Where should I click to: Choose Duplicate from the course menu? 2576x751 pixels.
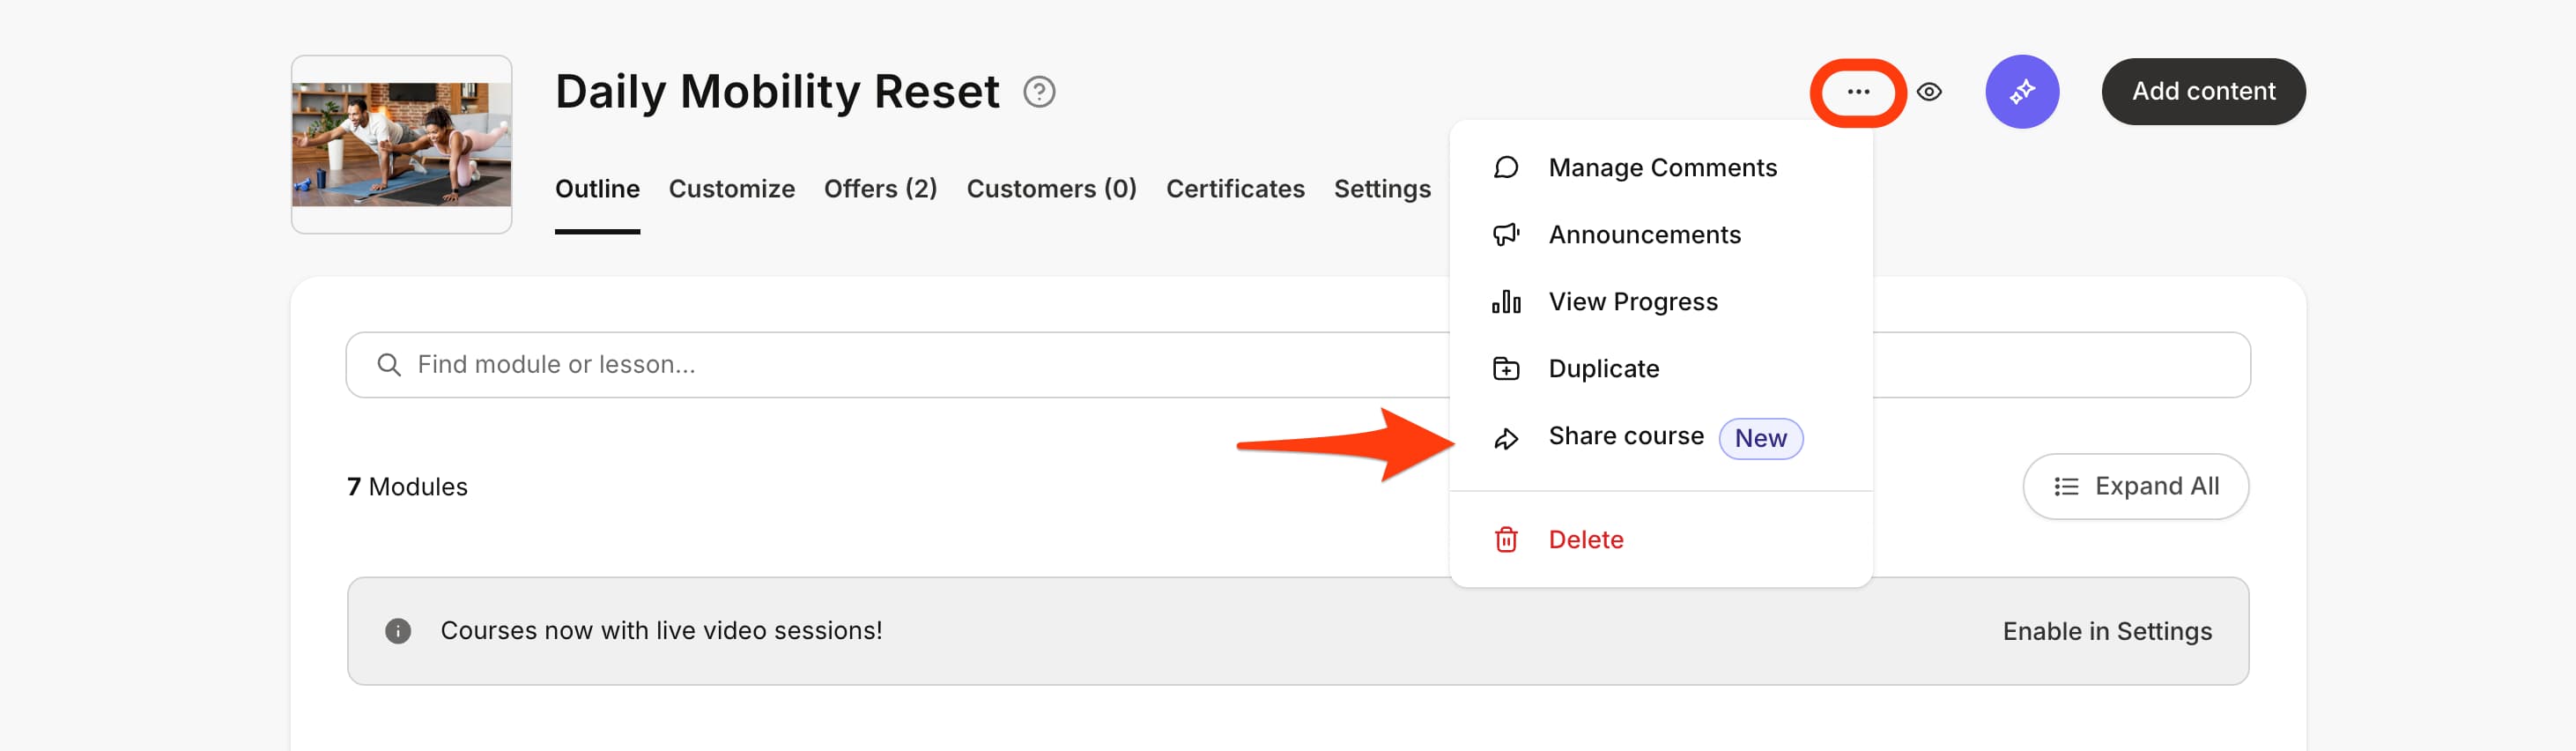click(x=1660, y=368)
